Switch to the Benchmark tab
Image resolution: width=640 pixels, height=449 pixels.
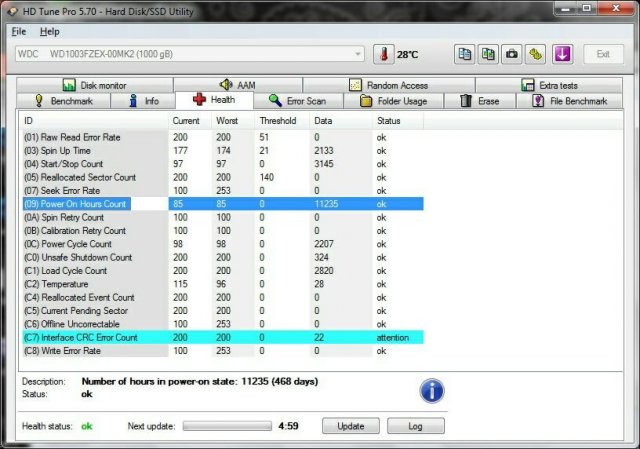pos(63,101)
